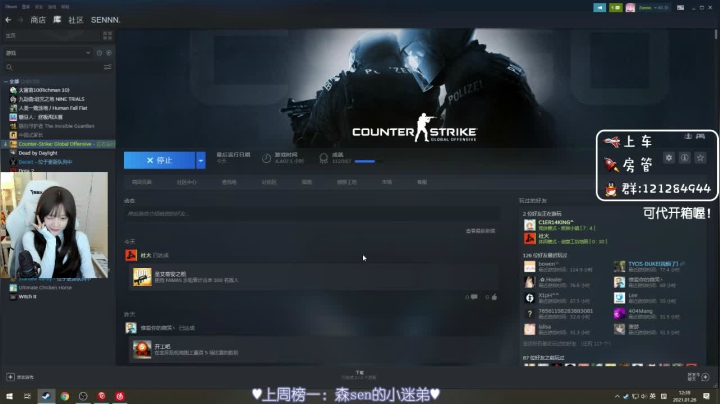Screen dimensions: 720x404
Task: Open the 社区 community tab
Action: [x=76, y=20]
